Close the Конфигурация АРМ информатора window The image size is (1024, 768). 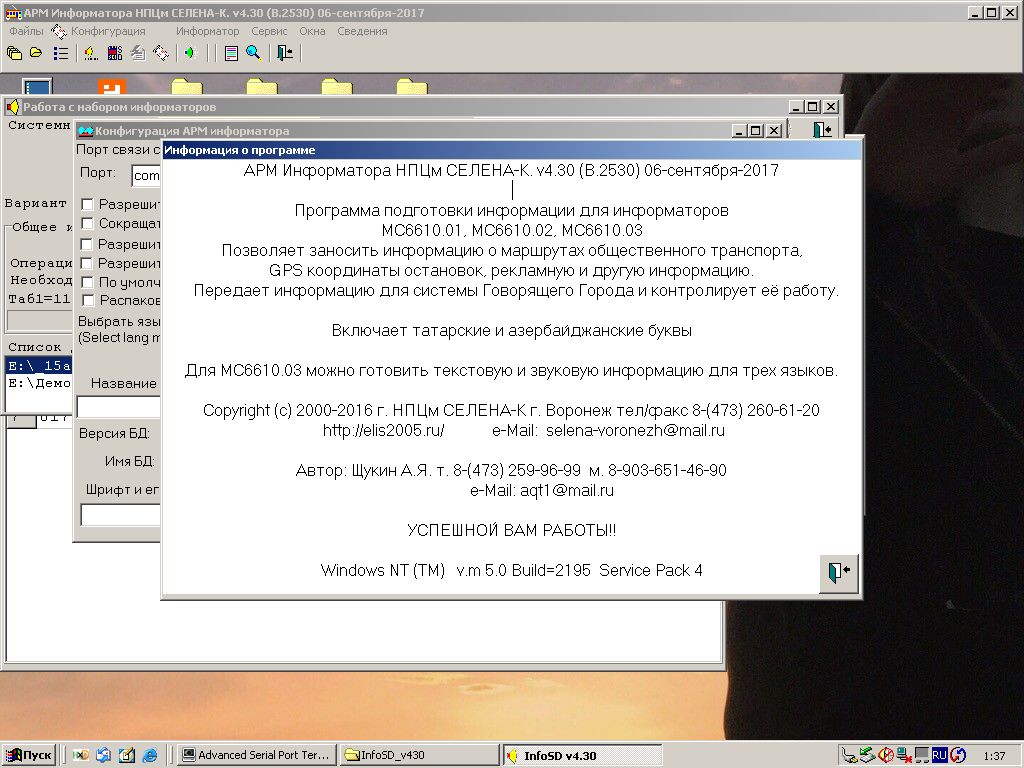tap(774, 131)
